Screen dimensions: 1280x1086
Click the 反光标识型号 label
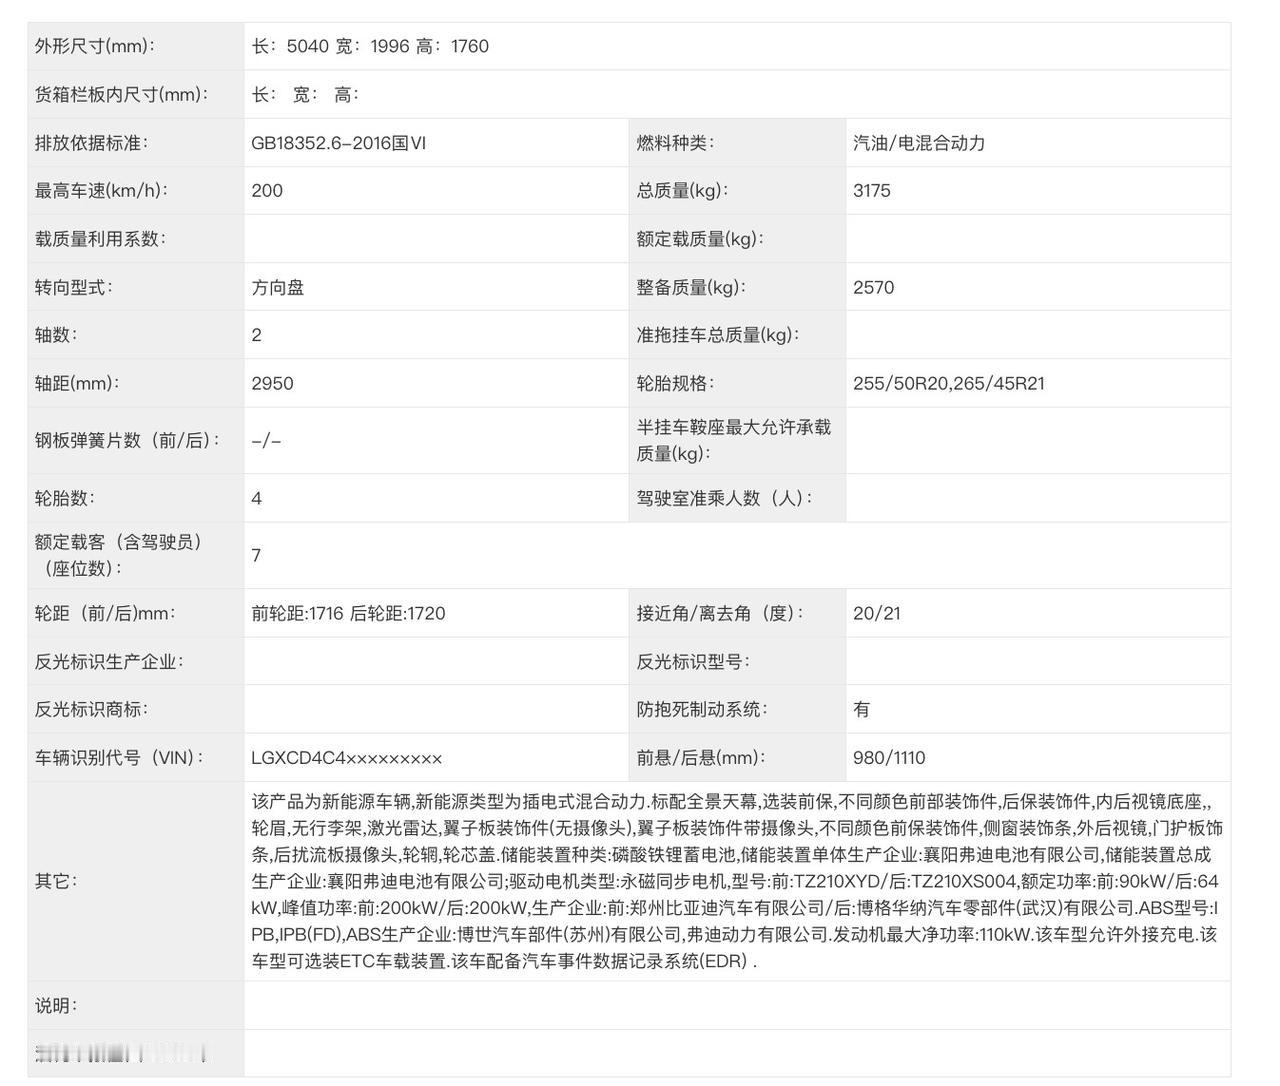coord(693,661)
